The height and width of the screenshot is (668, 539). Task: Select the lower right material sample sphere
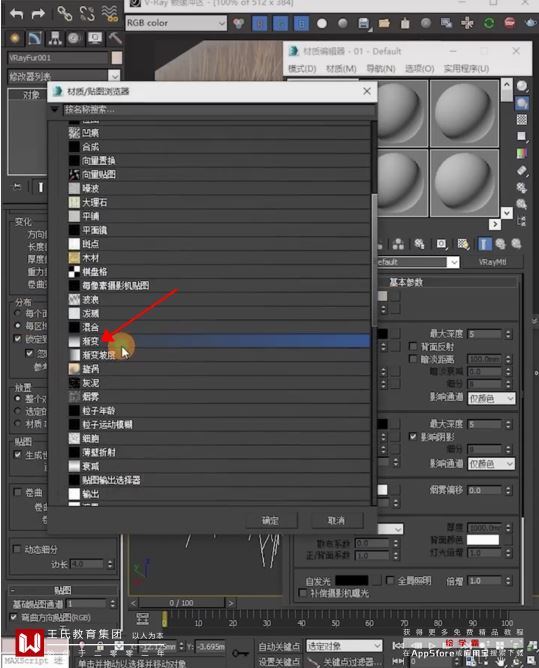(464, 183)
